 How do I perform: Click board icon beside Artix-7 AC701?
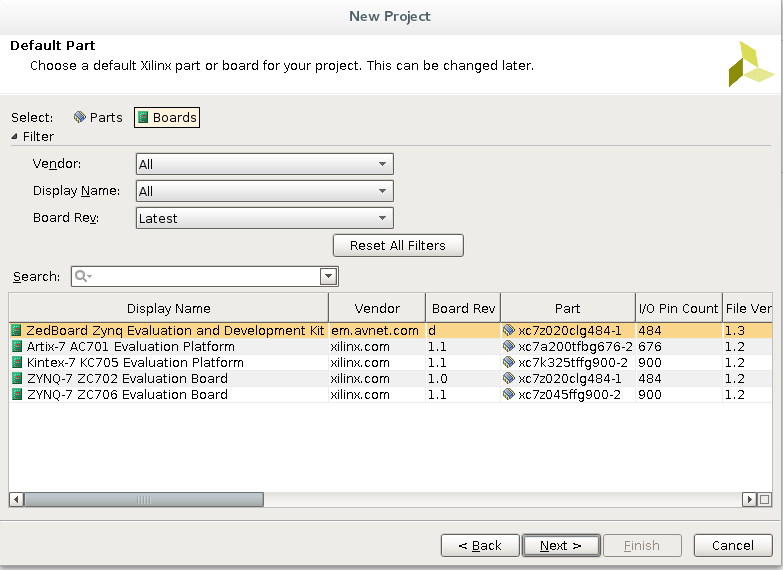(x=17, y=346)
